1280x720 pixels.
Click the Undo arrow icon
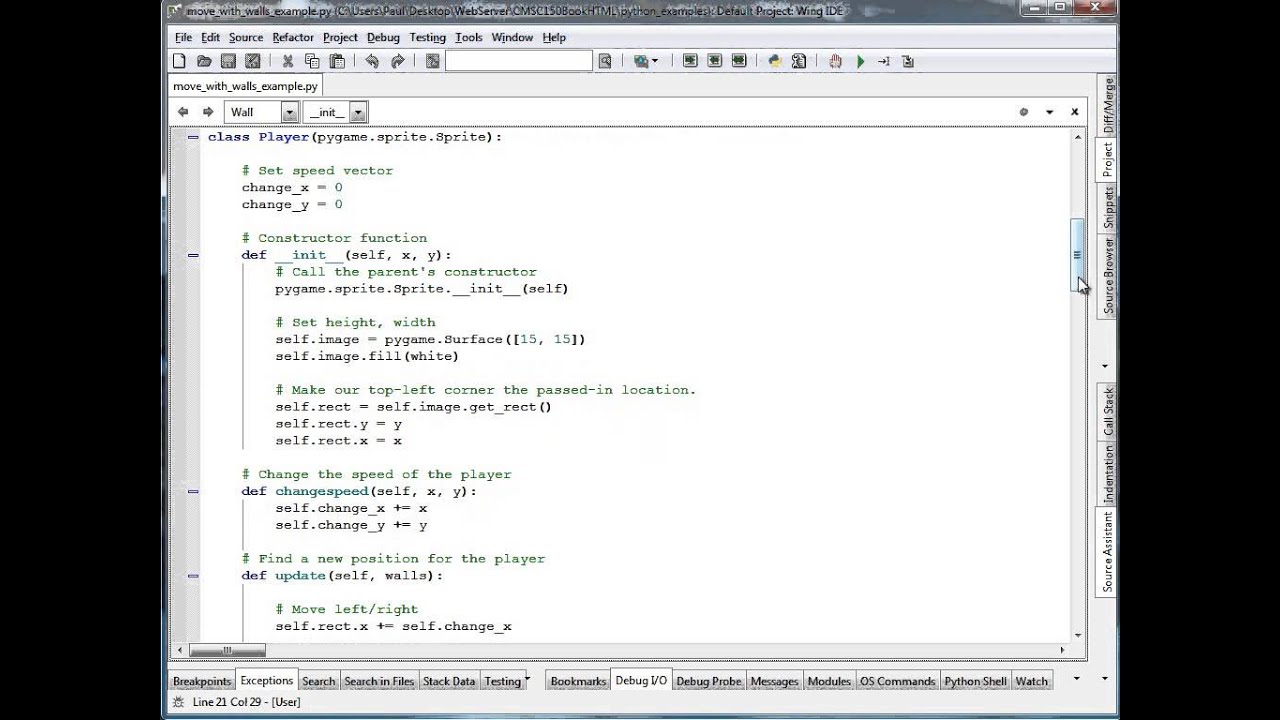click(x=372, y=61)
